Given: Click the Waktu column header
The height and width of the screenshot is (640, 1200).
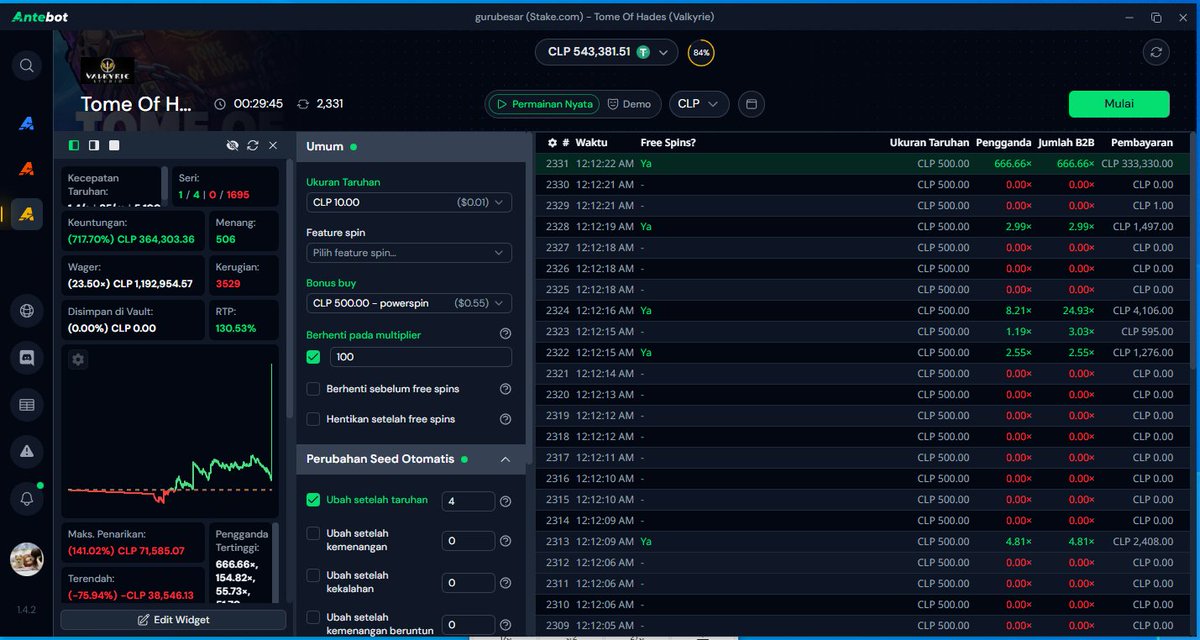Looking at the screenshot, I should 591,143.
